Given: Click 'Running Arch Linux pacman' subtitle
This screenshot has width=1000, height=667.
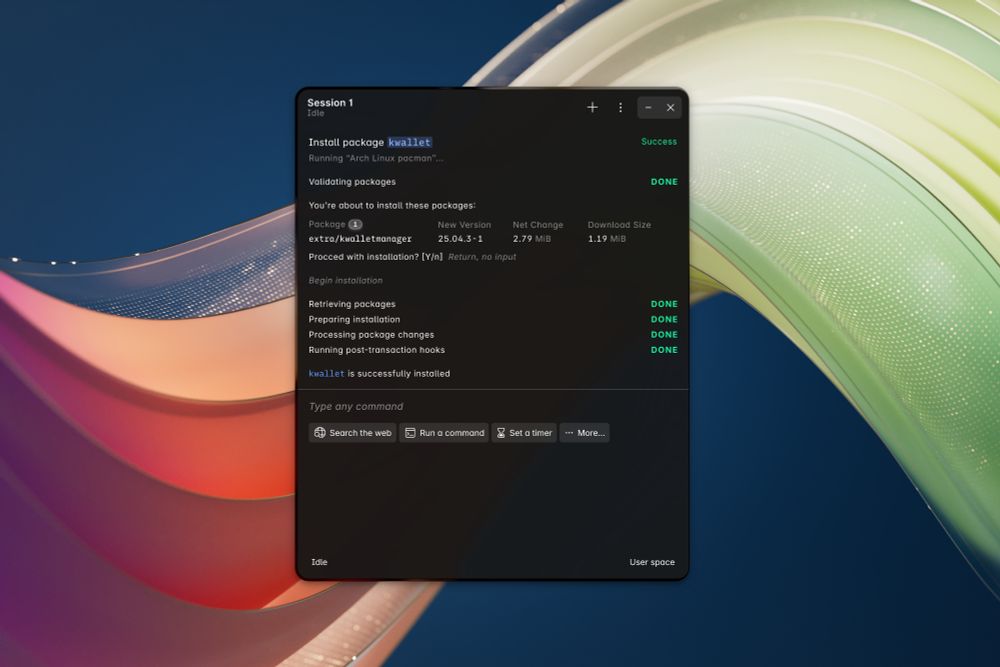Looking at the screenshot, I should point(376,158).
